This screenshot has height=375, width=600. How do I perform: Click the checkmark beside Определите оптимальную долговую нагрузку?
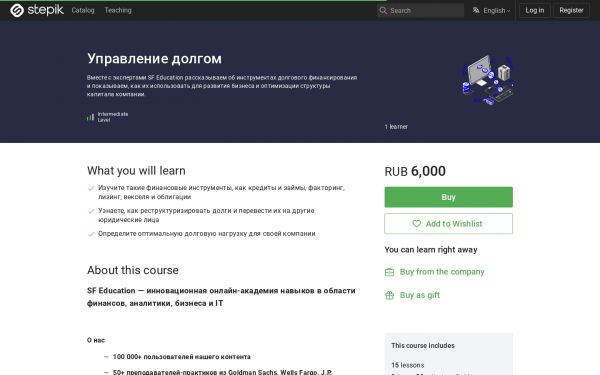click(x=91, y=234)
